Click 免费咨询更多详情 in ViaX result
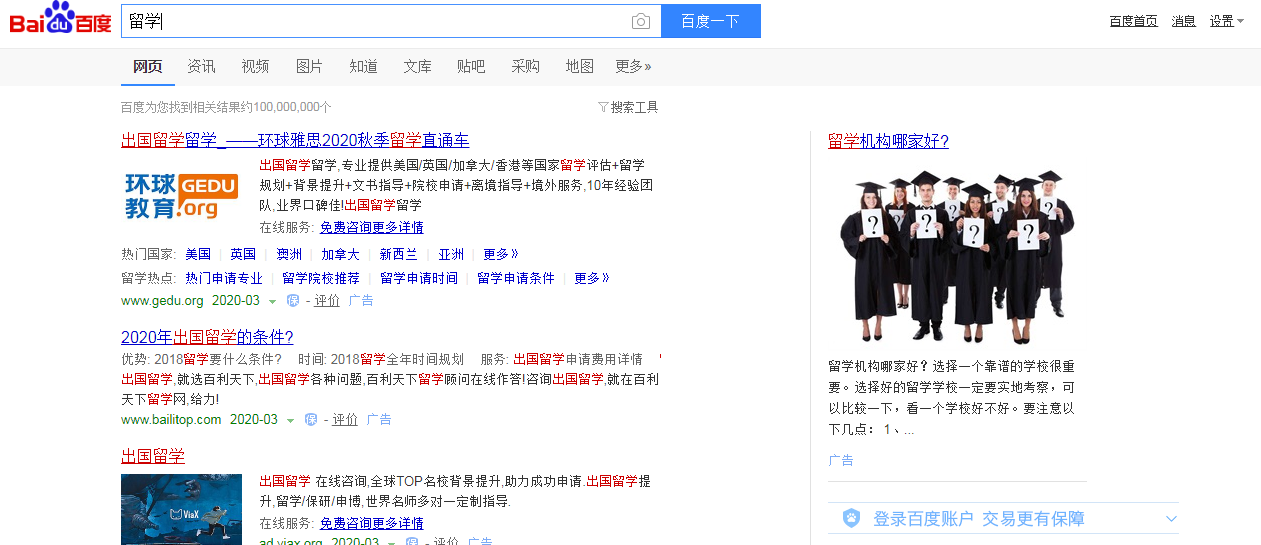Screen dimensions: 1261x545 click(x=371, y=523)
